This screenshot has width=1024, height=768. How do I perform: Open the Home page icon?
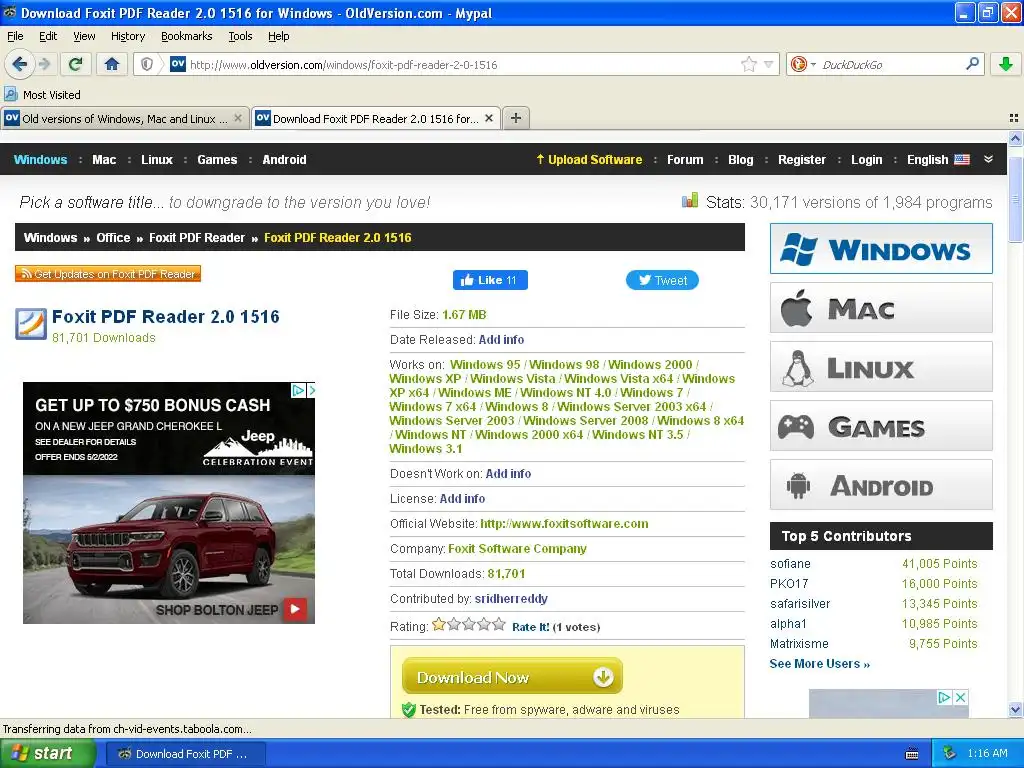[112, 64]
